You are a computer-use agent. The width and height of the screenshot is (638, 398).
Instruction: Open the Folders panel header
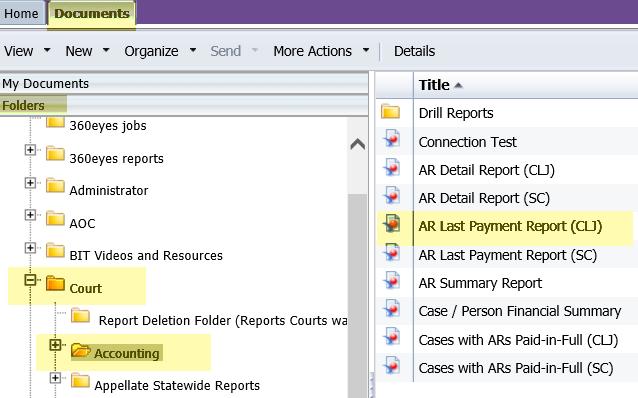(x=184, y=105)
